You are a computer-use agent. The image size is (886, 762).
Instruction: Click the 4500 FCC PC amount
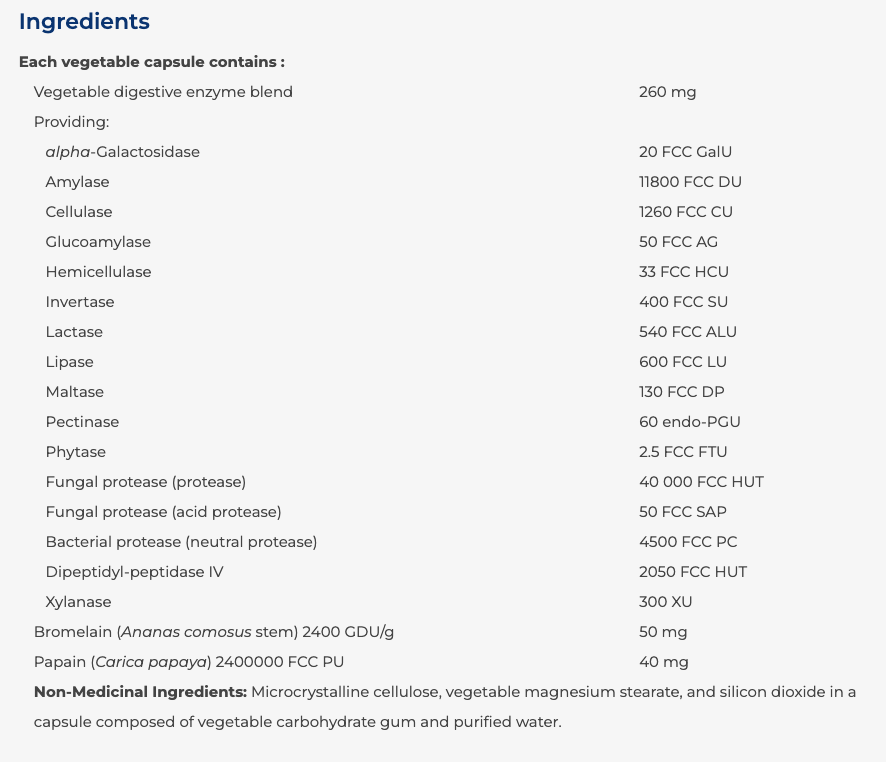point(688,542)
